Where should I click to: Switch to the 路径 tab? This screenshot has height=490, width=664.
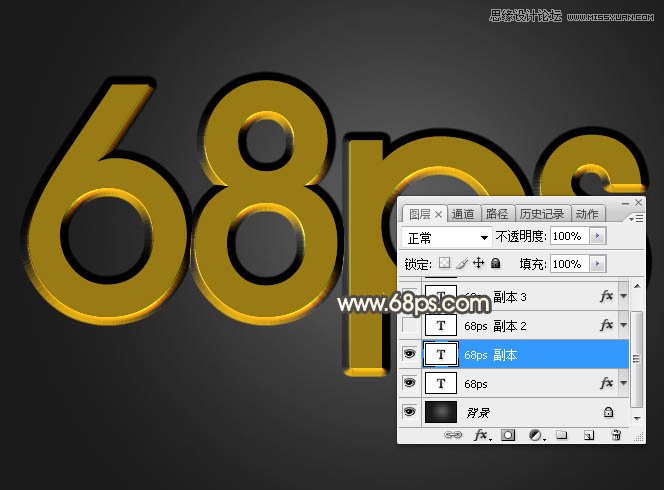coord(497,214)
